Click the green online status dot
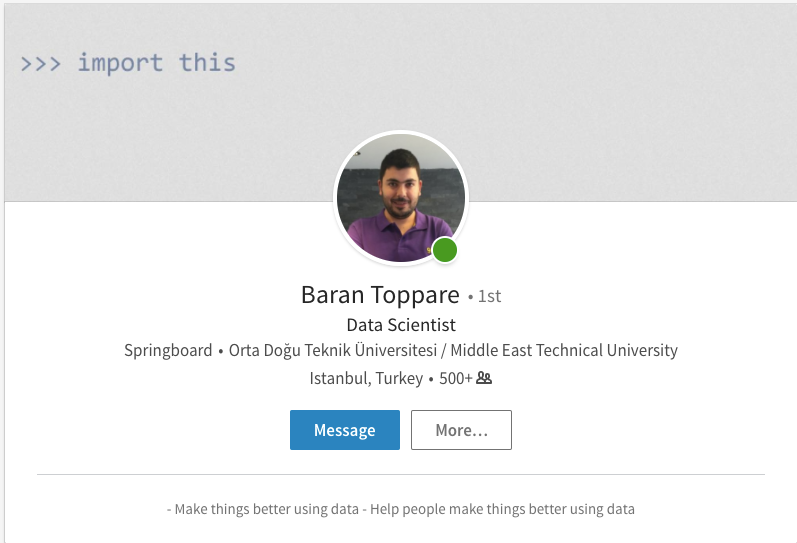Screen dimensions: 797x543 point(445,250)
